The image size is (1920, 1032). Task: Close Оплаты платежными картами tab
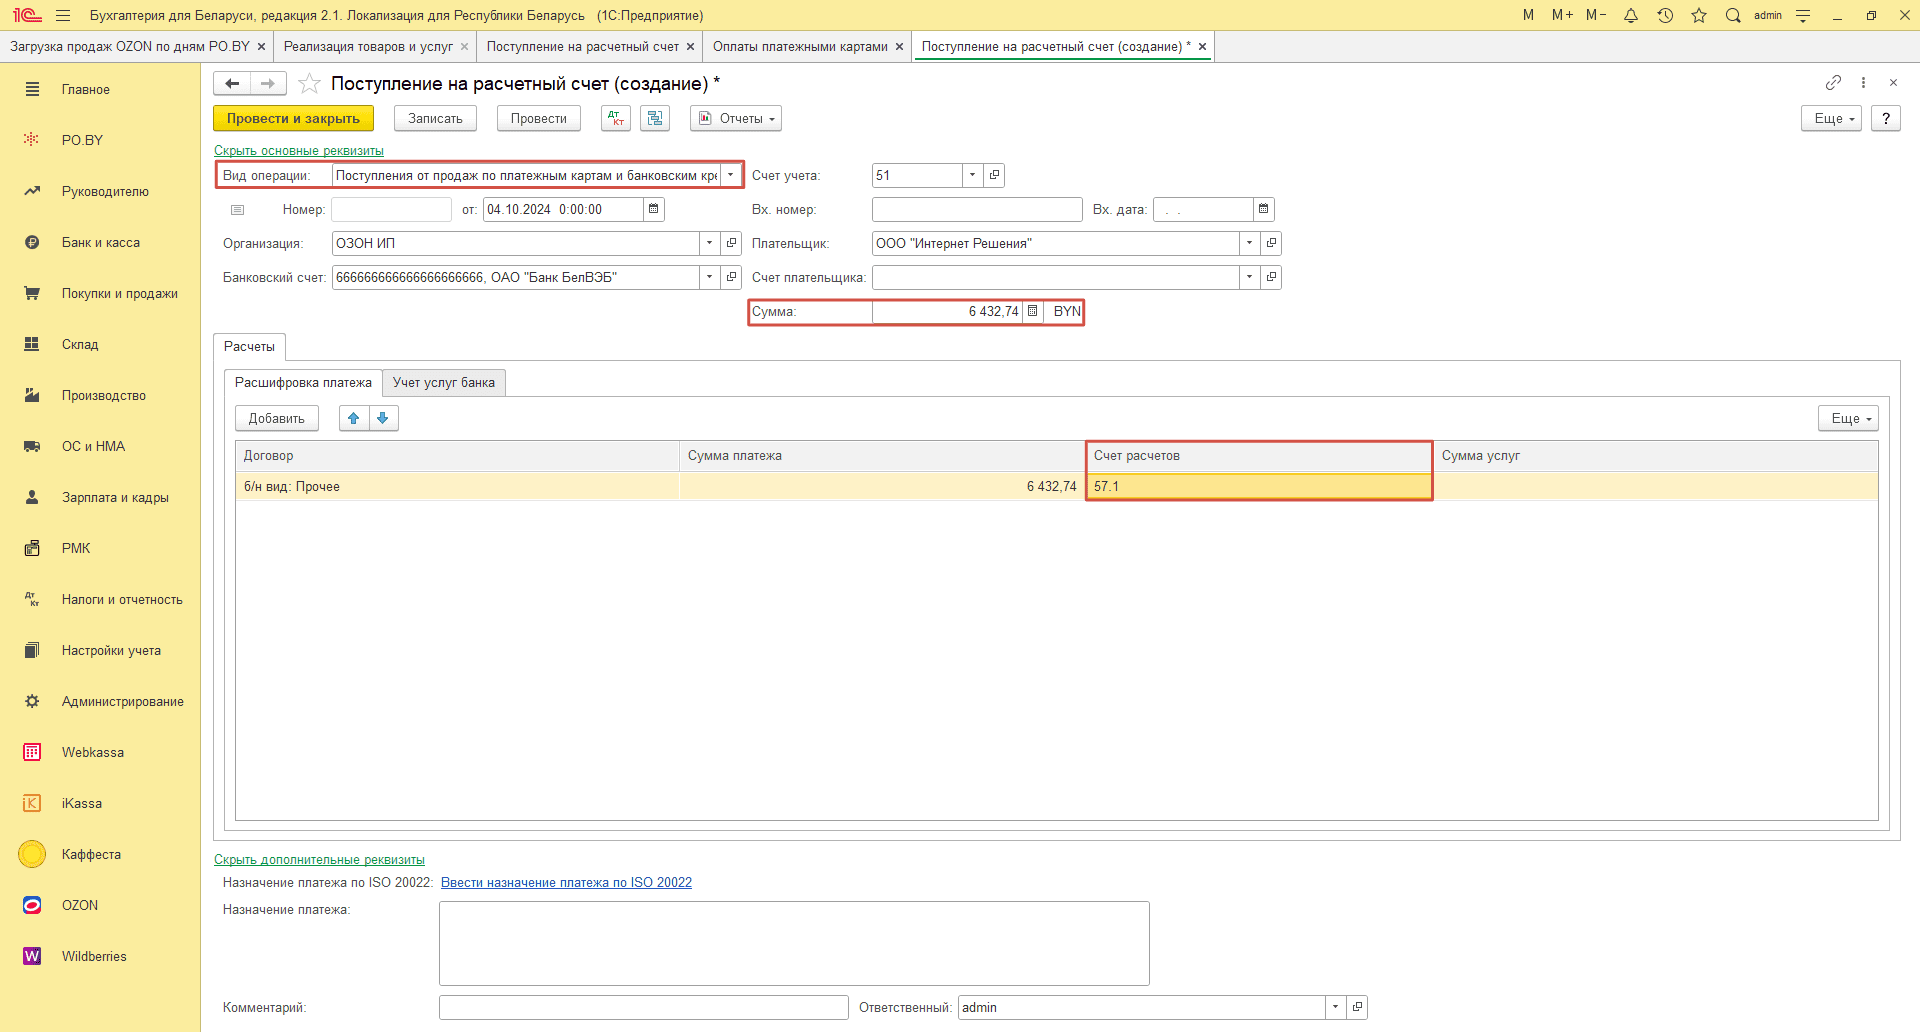point(899,46)
